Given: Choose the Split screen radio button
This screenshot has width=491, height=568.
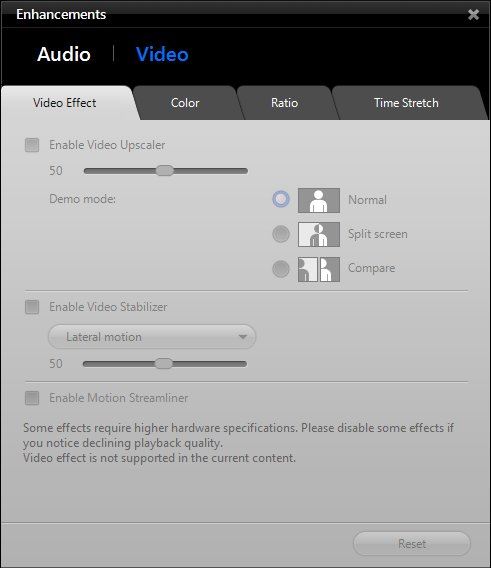Looking at the screenshot, I should click(x=281, y=234).
